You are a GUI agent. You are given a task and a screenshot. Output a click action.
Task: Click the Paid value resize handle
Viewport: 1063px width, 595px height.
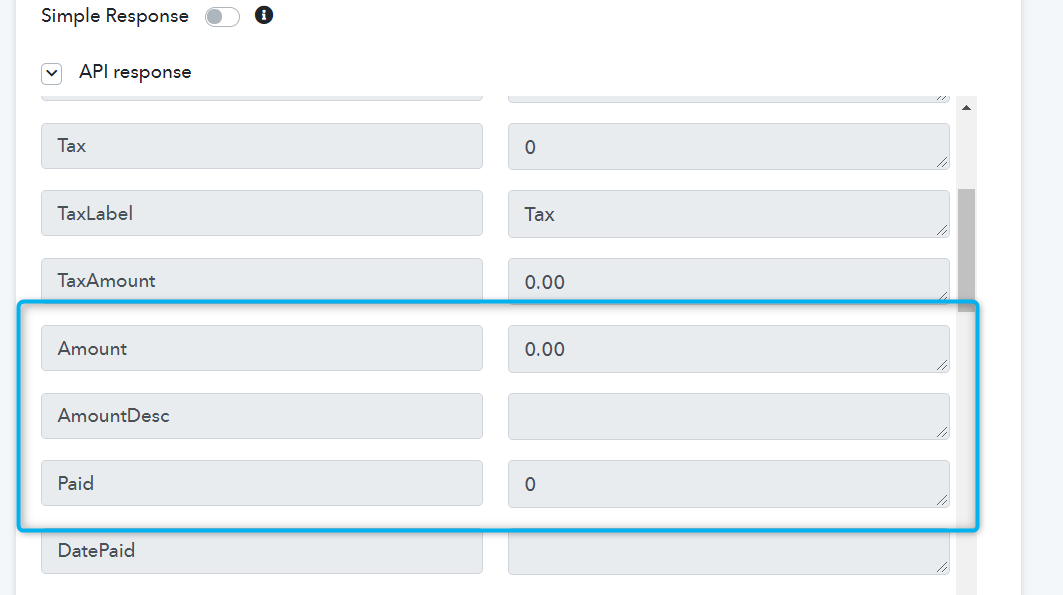click(x=942, y=500)
